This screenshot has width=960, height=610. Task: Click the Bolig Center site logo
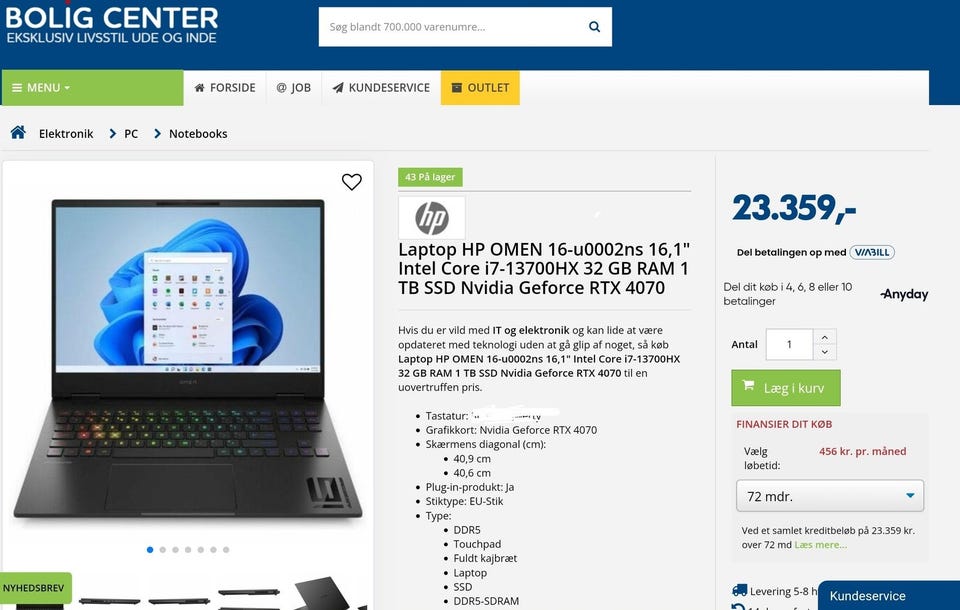111,24
